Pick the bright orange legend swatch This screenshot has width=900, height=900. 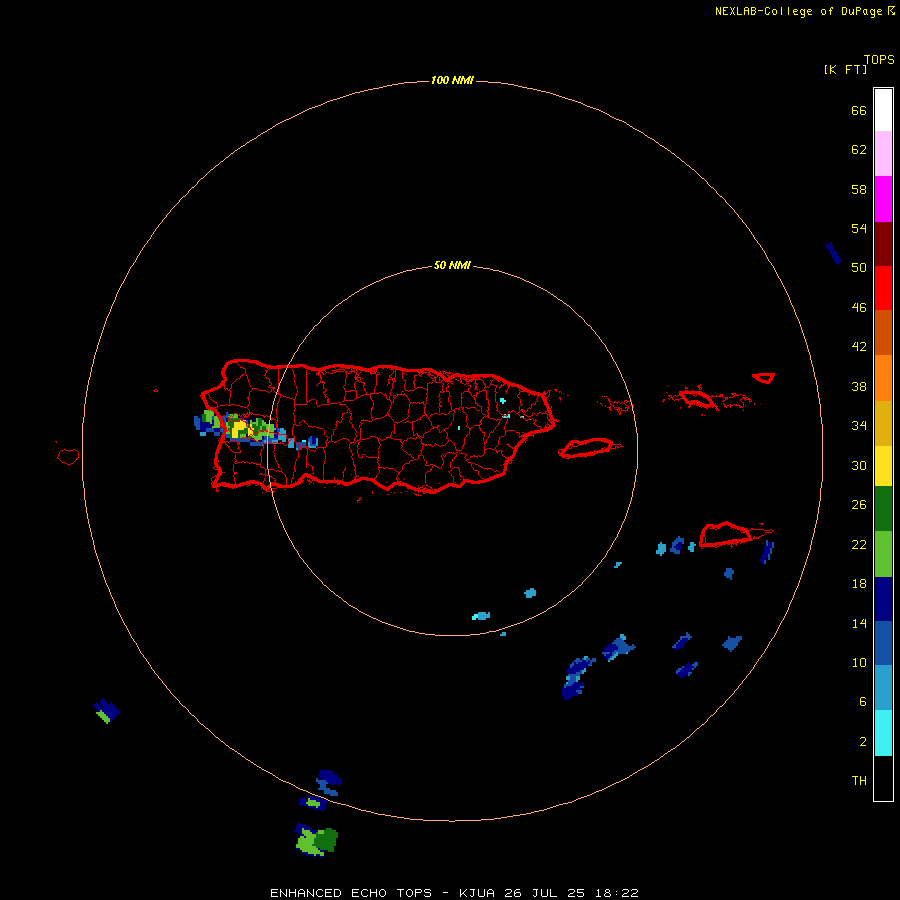coord(883,378)
